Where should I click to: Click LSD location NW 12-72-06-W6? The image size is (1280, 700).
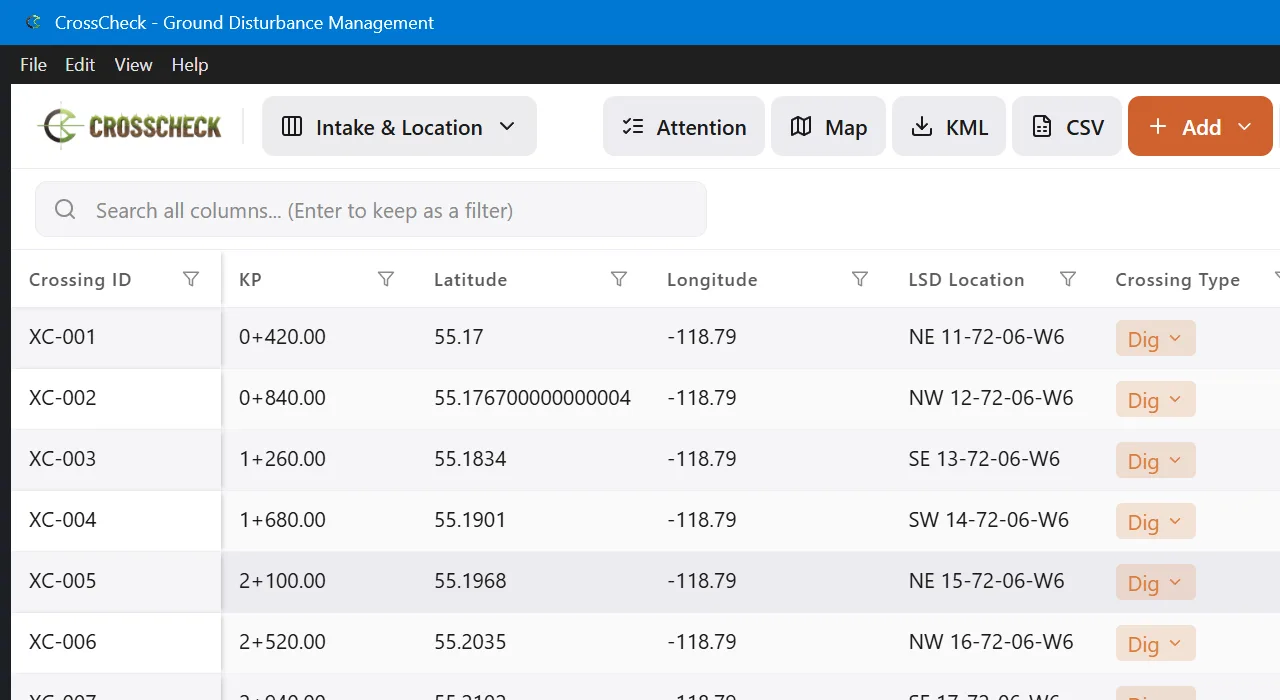pyautogui.click(x=991, y=398)
